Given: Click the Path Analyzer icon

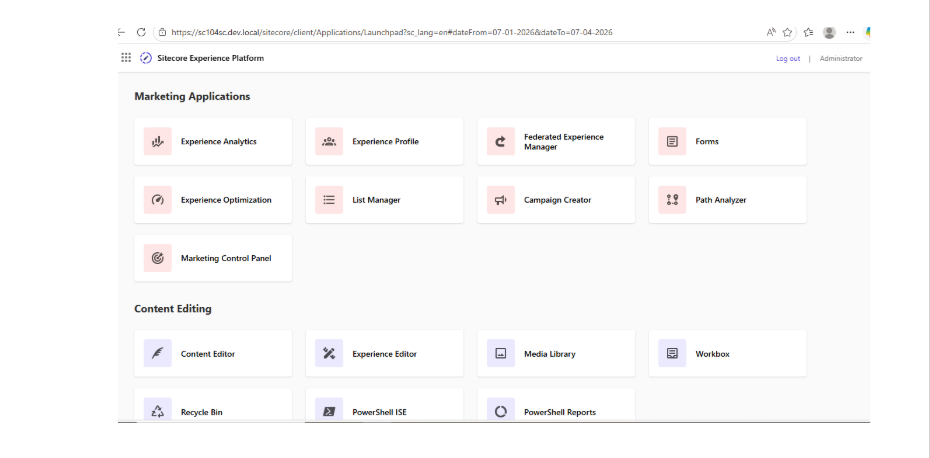Looking at the screenshot, I should pos(672,200).
